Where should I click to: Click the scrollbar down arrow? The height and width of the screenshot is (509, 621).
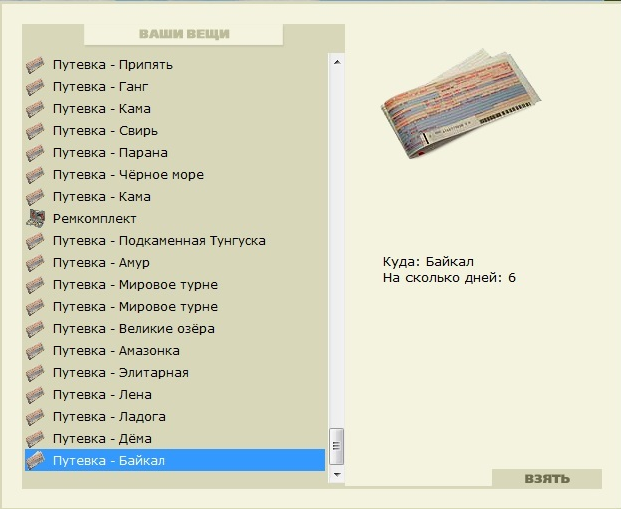[337, 475]
